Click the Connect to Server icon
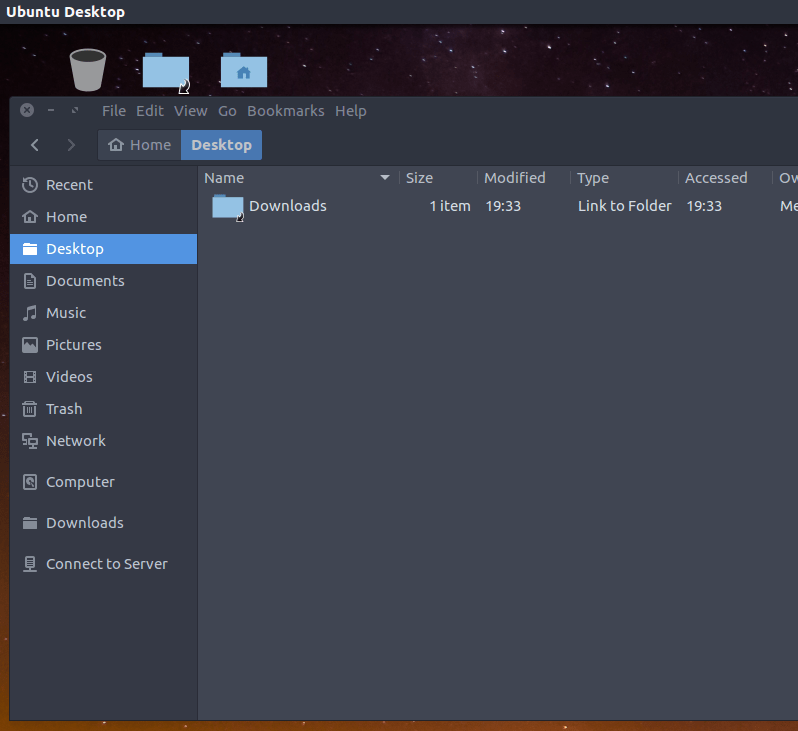Screen dimensions: 798x731 point(30,564)
